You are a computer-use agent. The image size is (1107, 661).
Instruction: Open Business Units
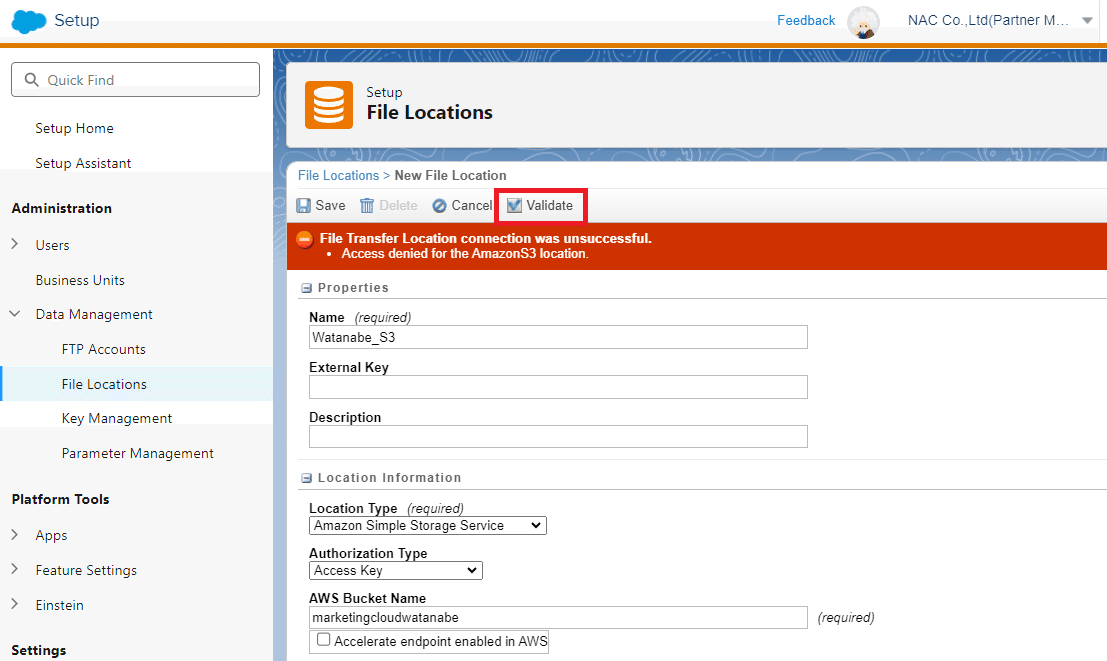coord(80,280)
